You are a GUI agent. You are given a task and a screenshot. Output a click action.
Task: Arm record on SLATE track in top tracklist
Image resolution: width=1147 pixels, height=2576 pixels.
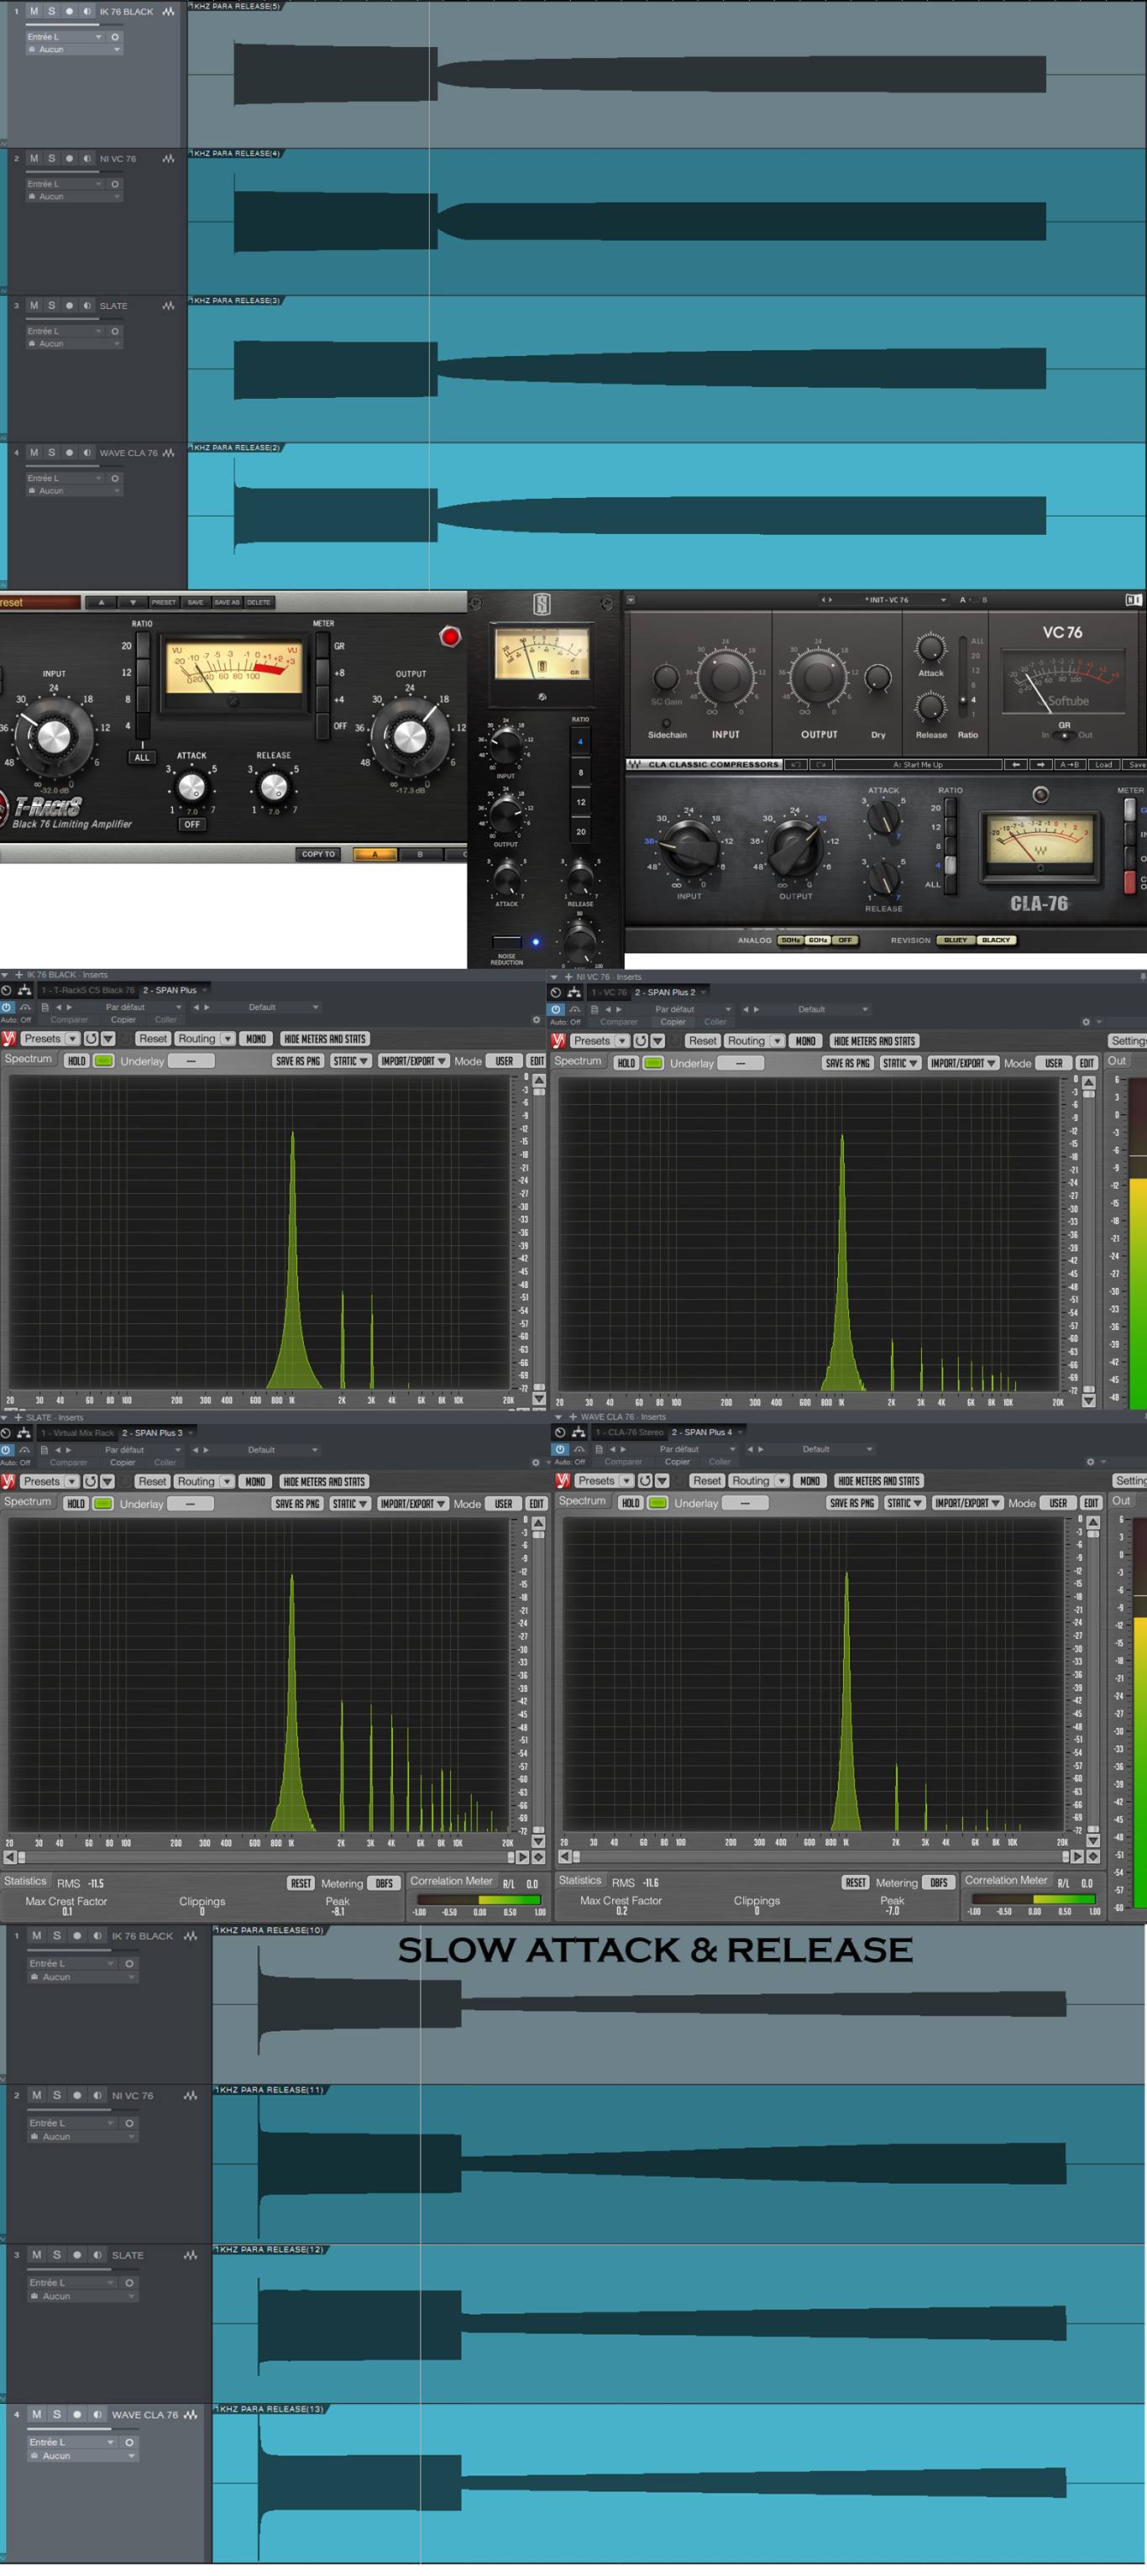tap(69, 305)
